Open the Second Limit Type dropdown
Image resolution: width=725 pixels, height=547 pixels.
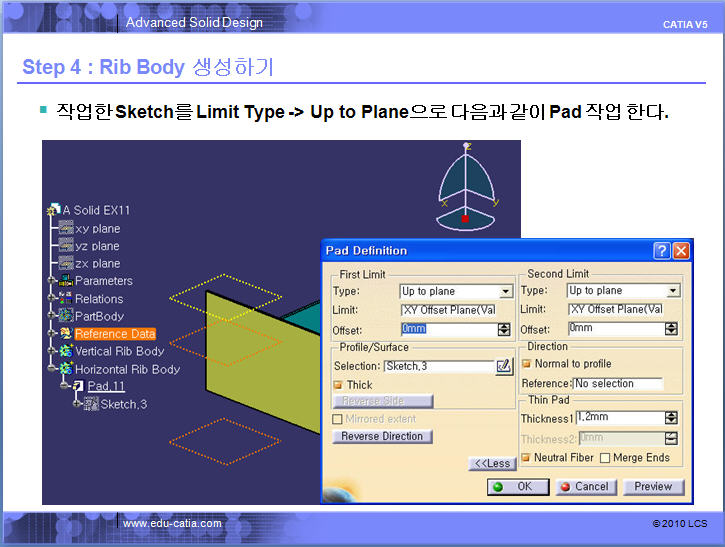click(673, 291)
